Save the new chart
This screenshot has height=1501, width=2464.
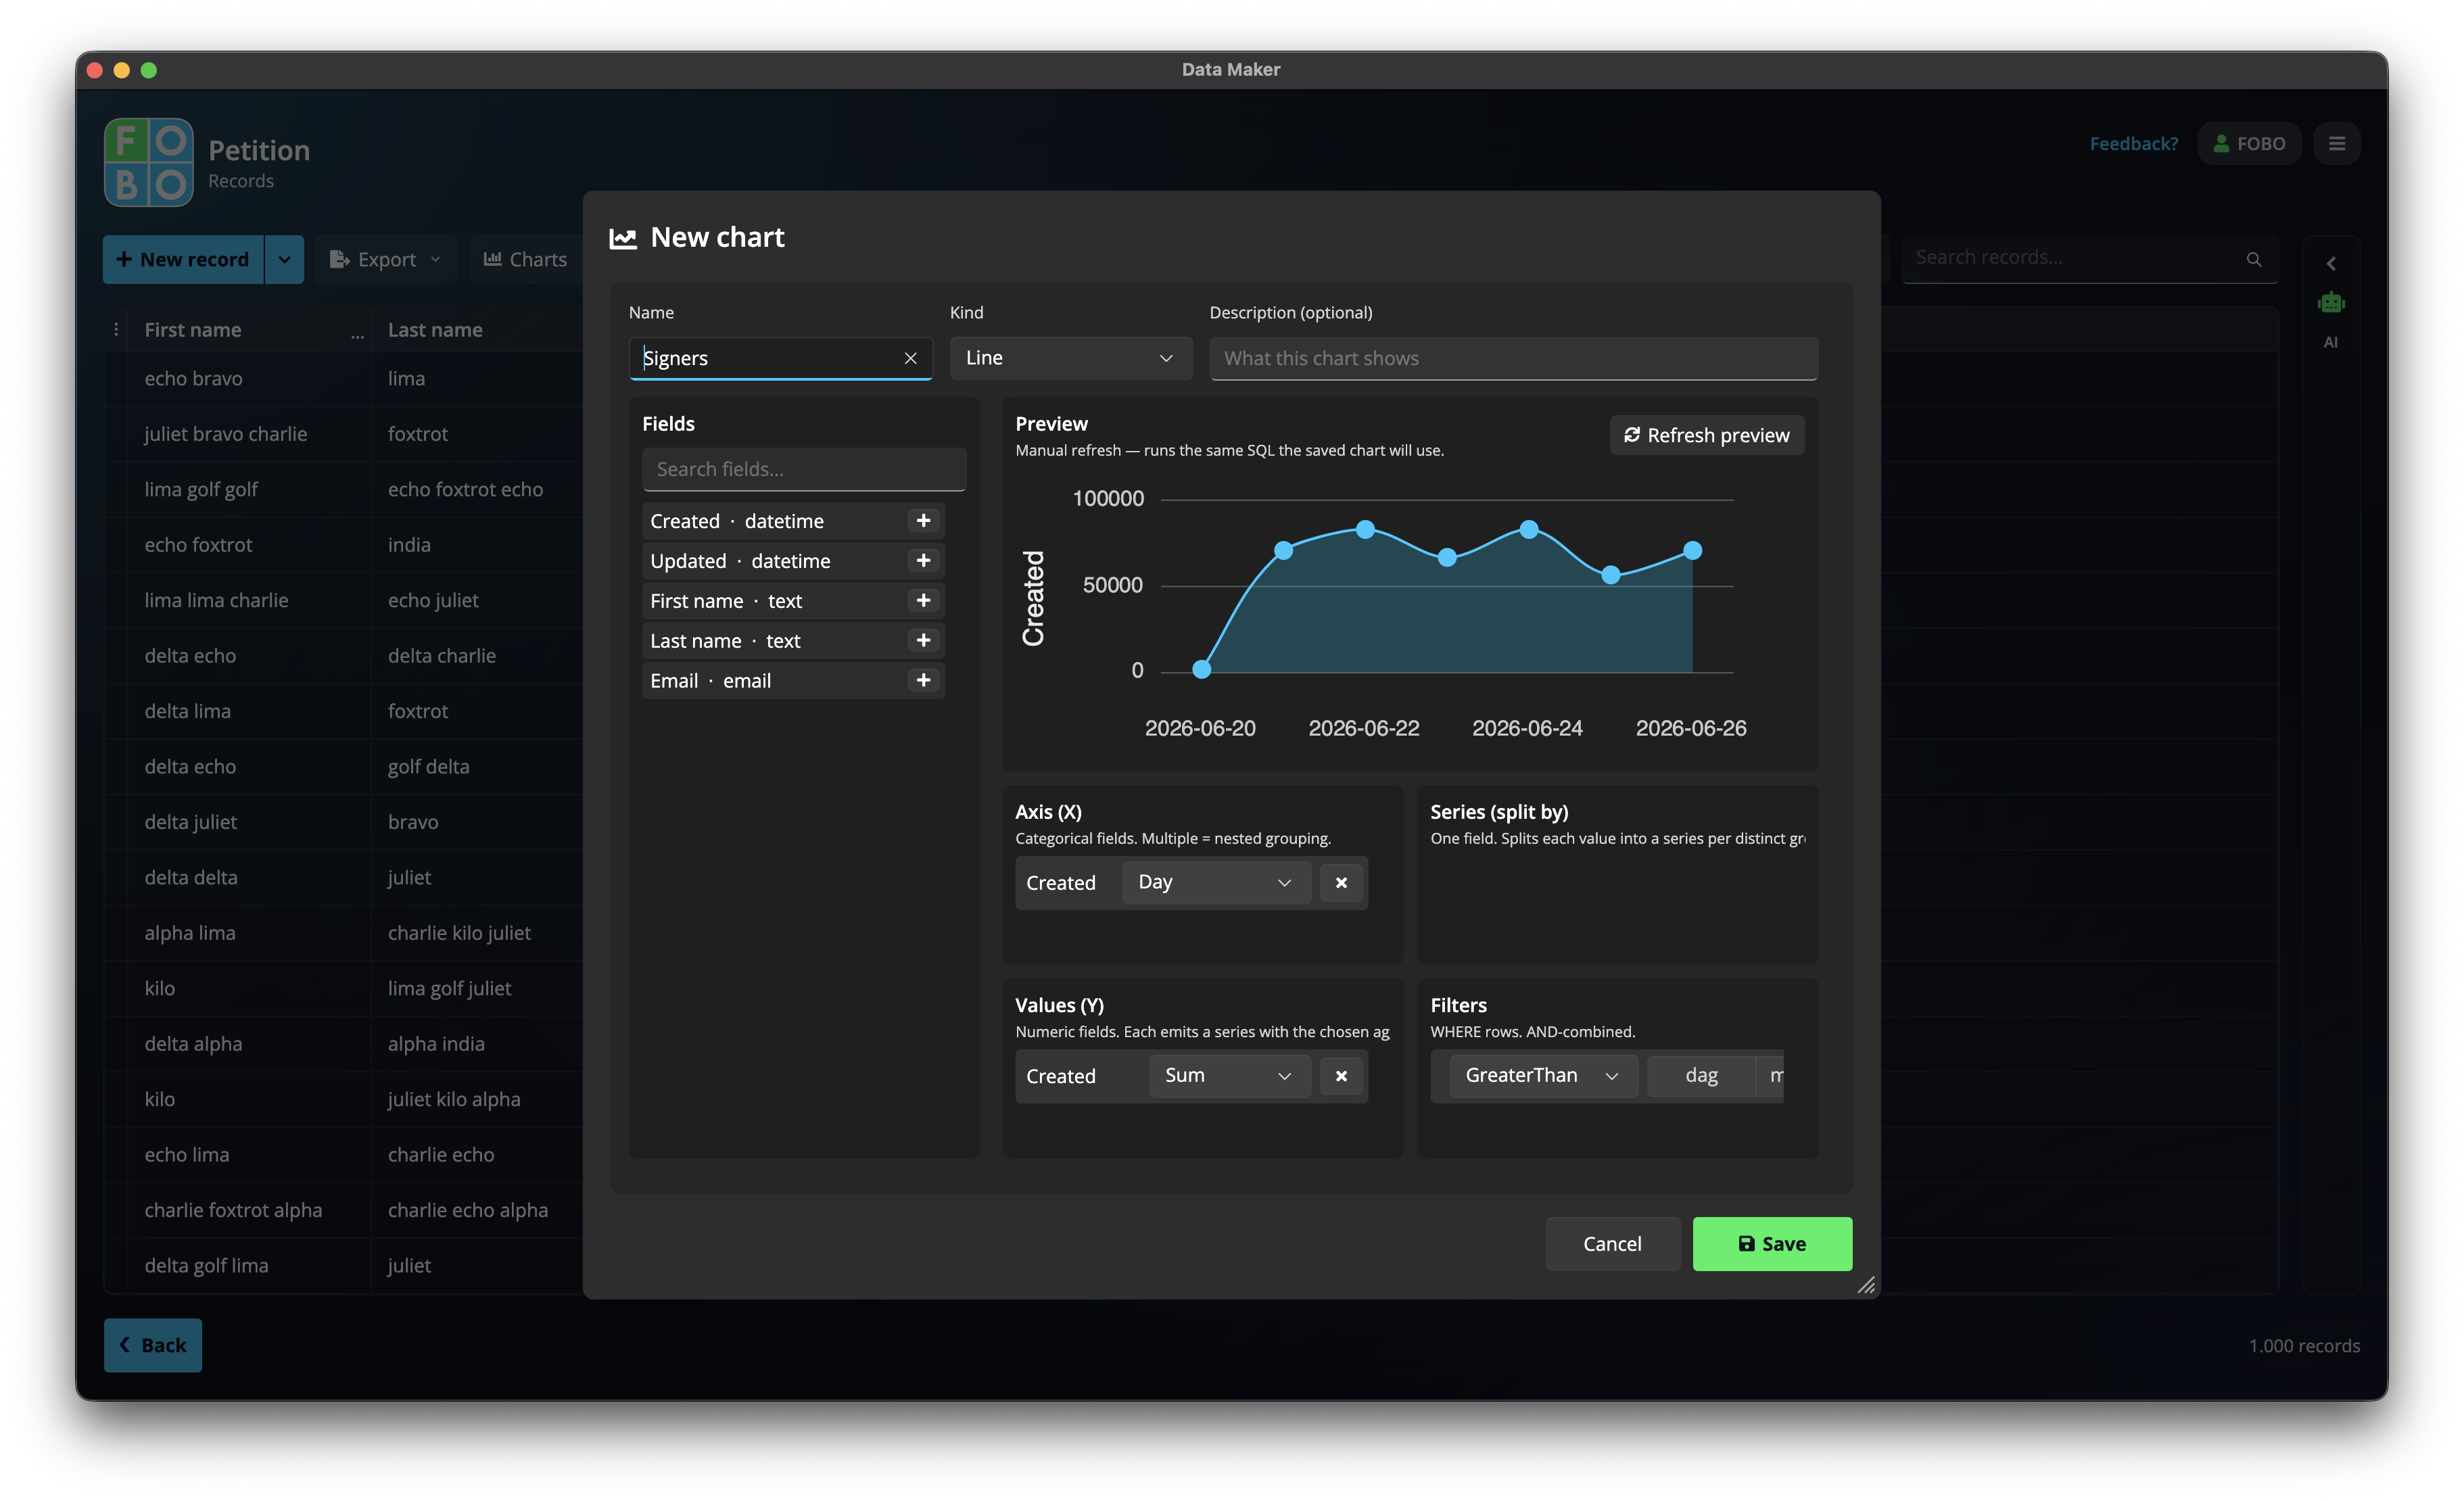pyautogui.click(x=1772, y=1244)
